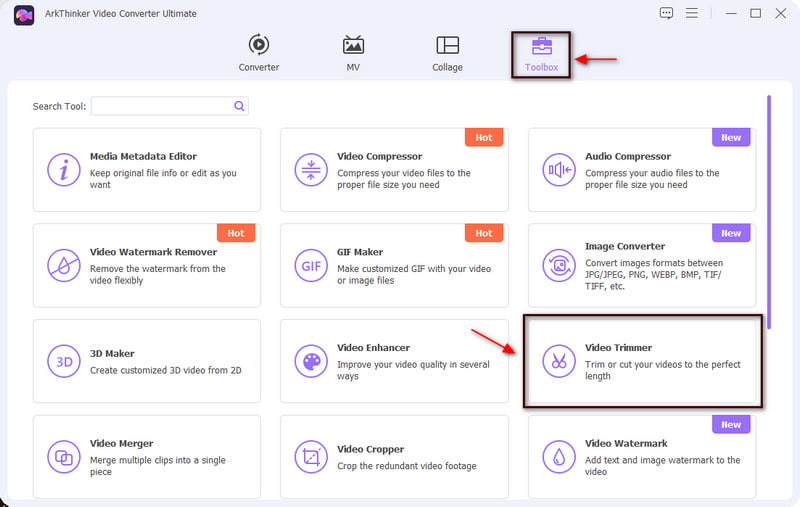800x507 pixels.
Task: Click 'Keep original file info' description
Action: pos(163,179)
